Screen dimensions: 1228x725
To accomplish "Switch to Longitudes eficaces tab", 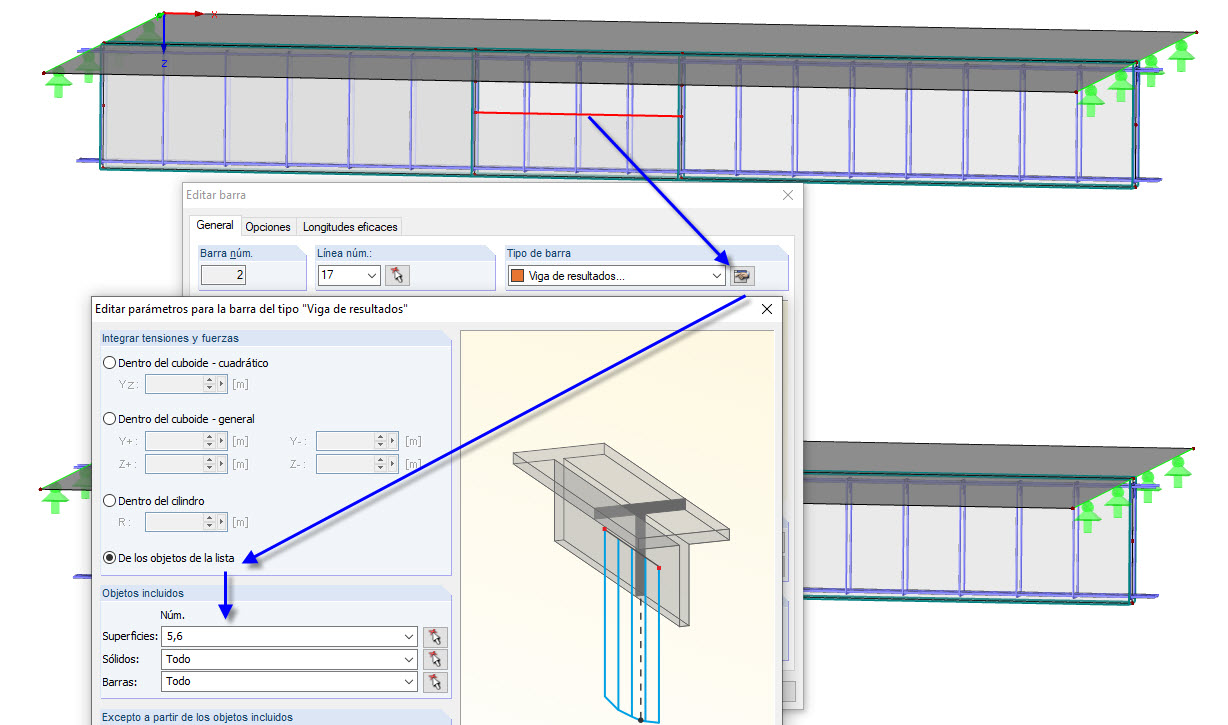I will (x=350, y=227).
